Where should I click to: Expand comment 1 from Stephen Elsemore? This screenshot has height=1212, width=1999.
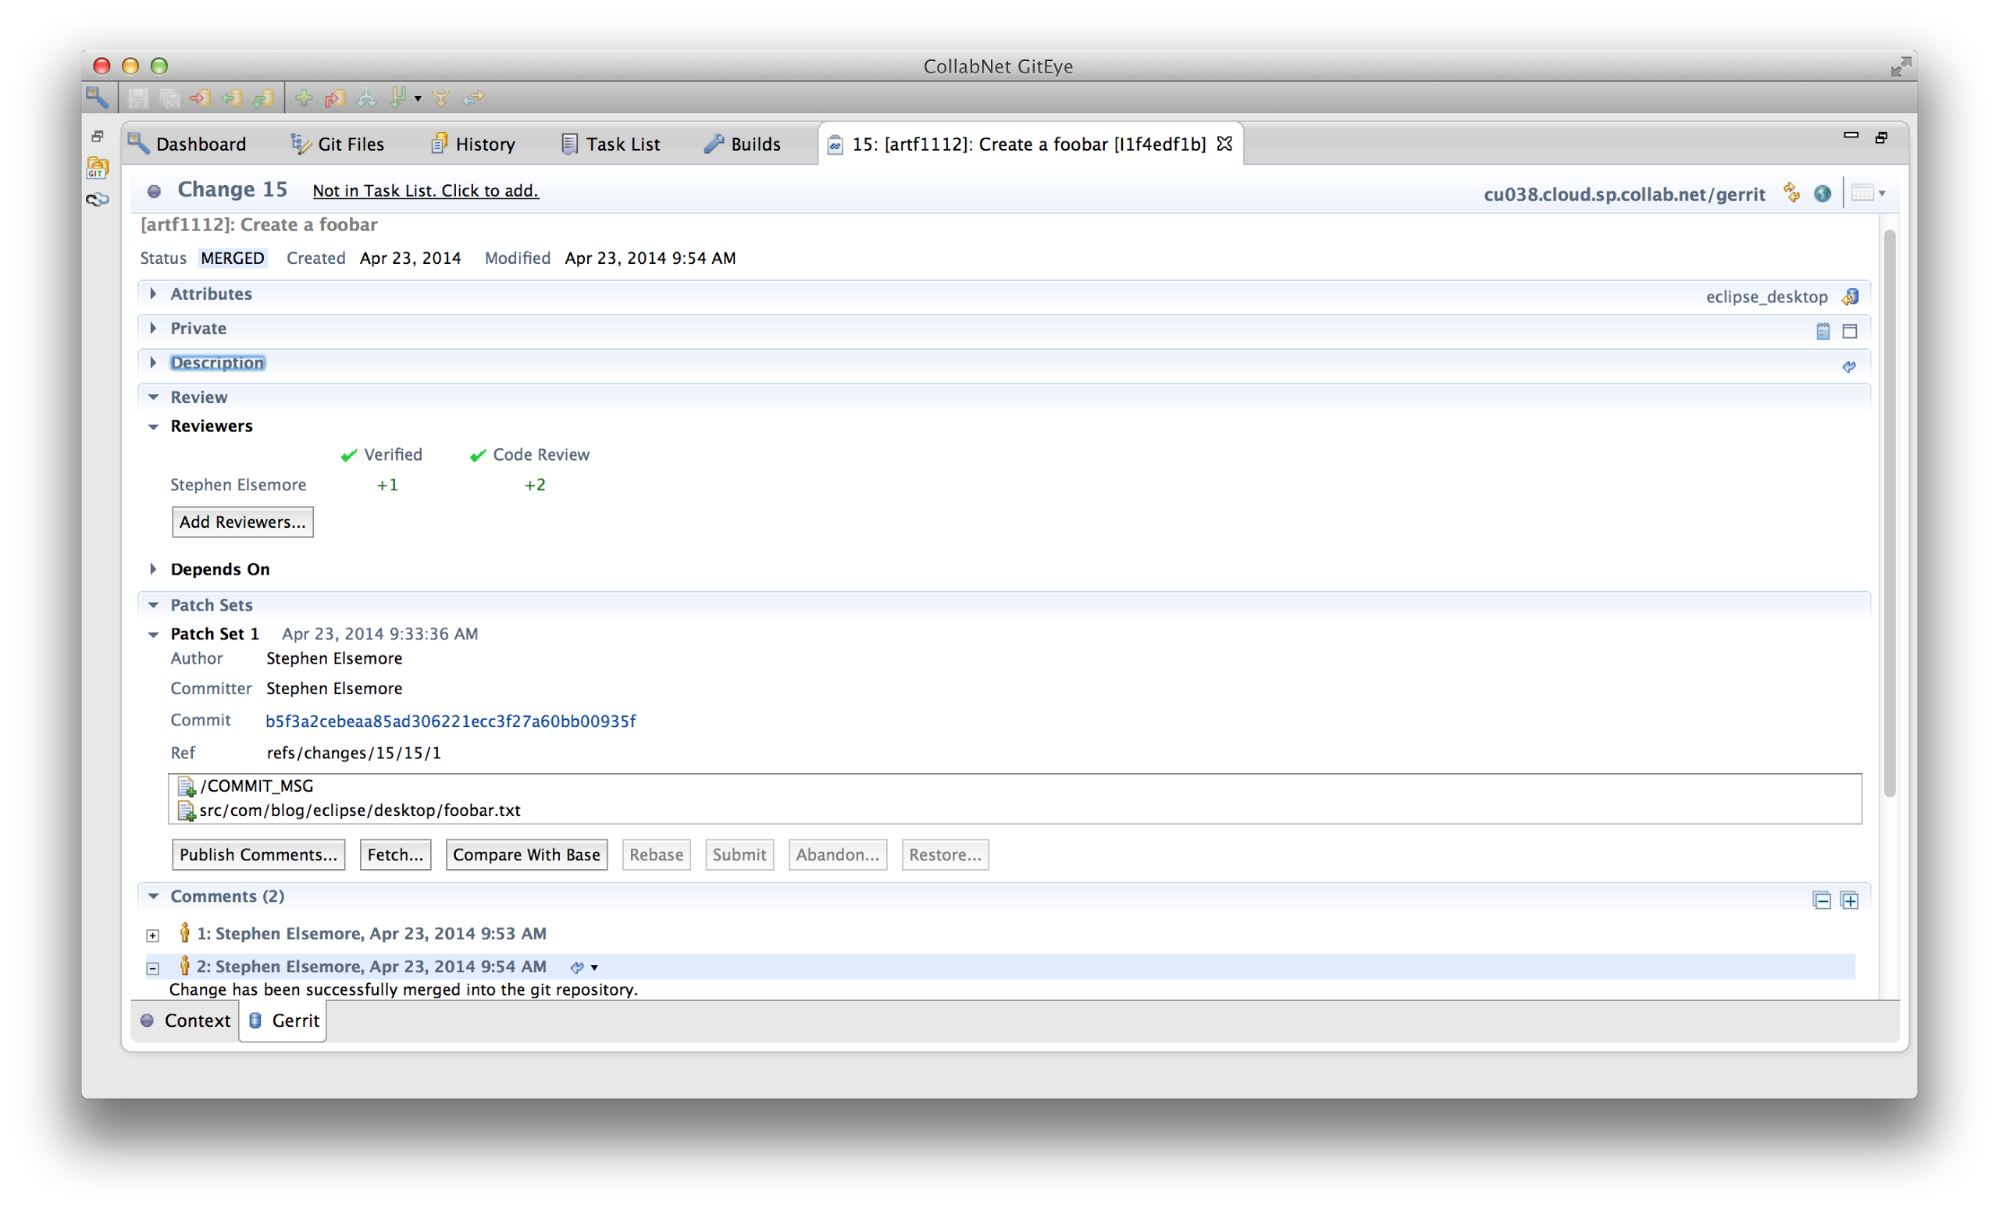coord(153,934)
